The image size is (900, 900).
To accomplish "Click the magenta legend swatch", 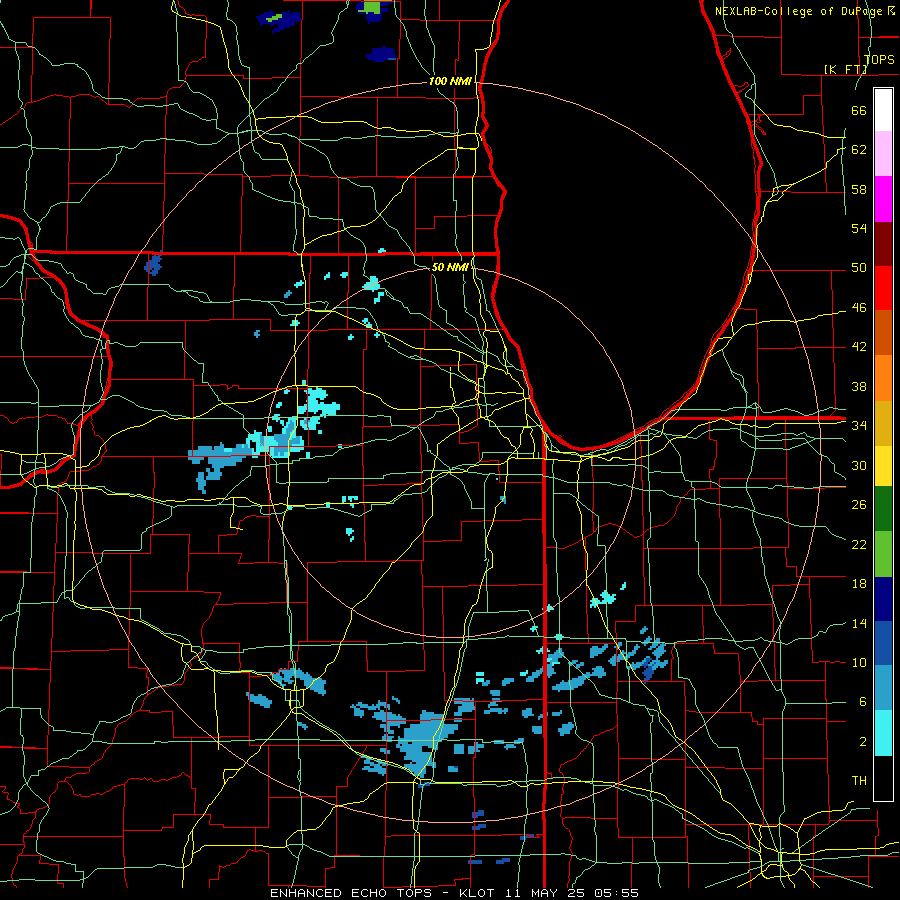I will tap(883, 199).
